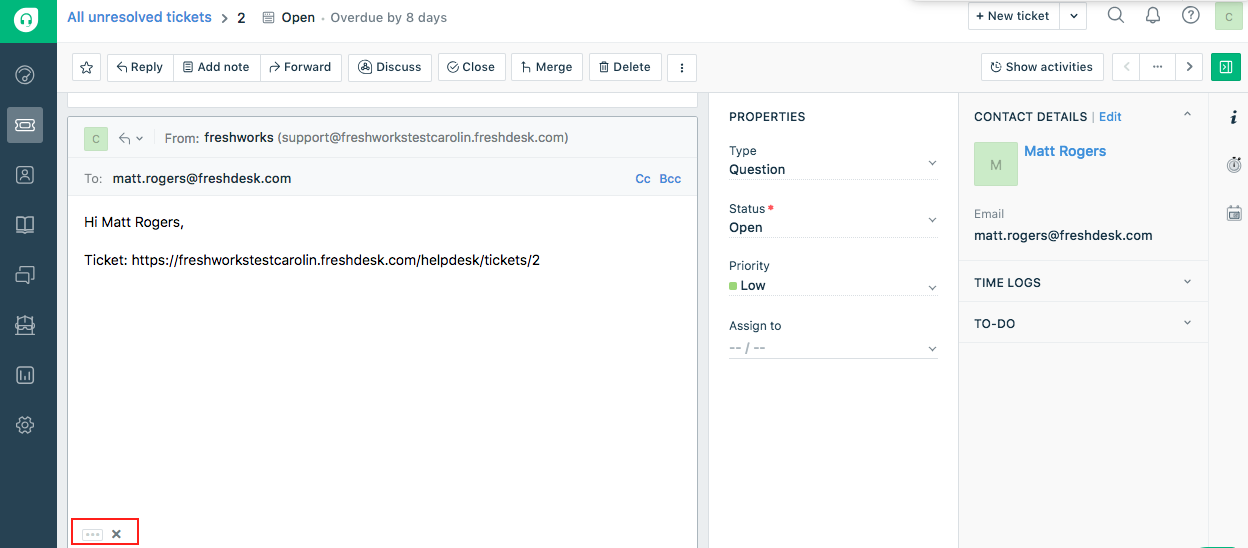Open the time tracking stopwatch icon
The height and width of the screenshot is (548, 1248).
tap(1233, 164)
